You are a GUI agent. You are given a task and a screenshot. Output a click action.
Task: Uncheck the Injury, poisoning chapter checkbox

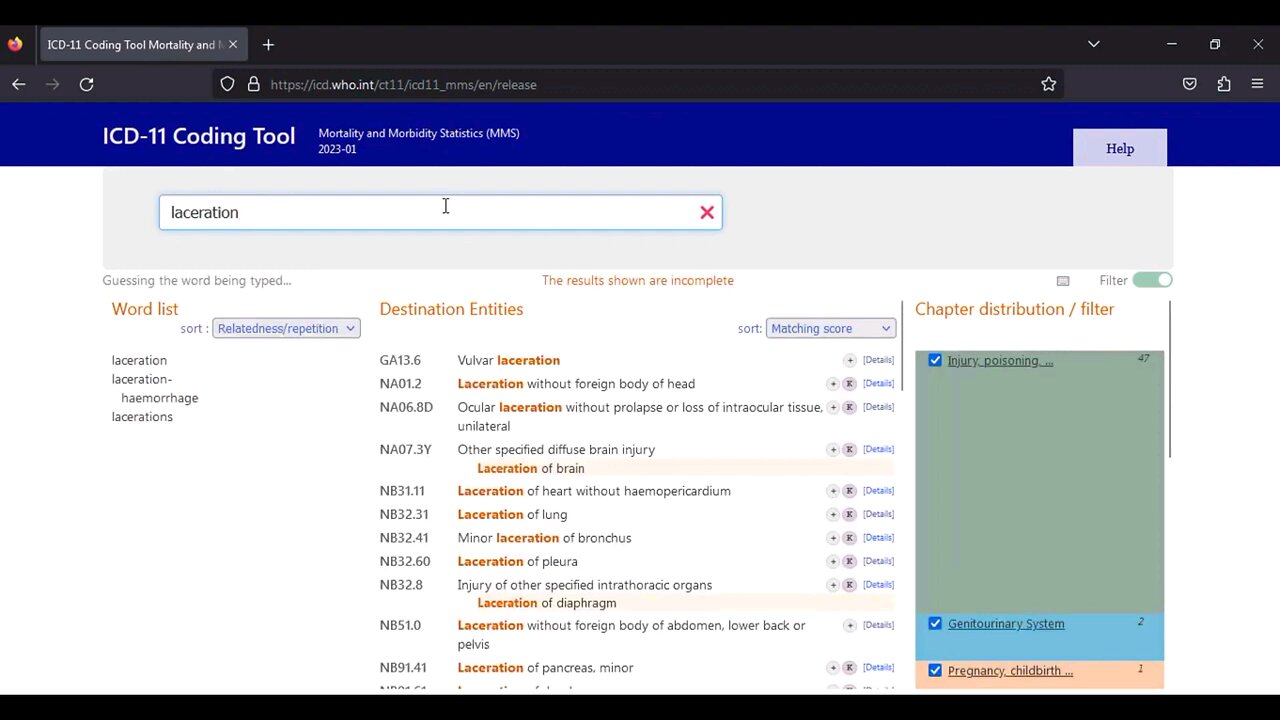(935, 360)
